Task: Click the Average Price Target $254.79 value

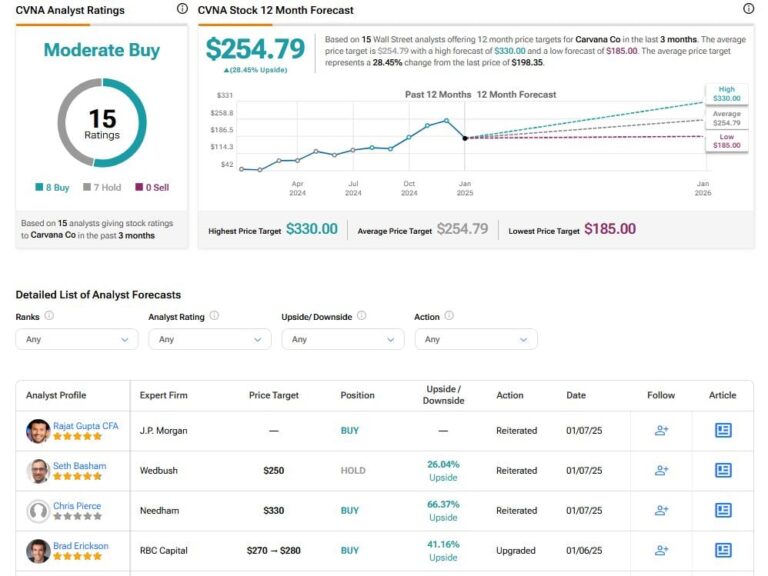Action: (462, 229)
